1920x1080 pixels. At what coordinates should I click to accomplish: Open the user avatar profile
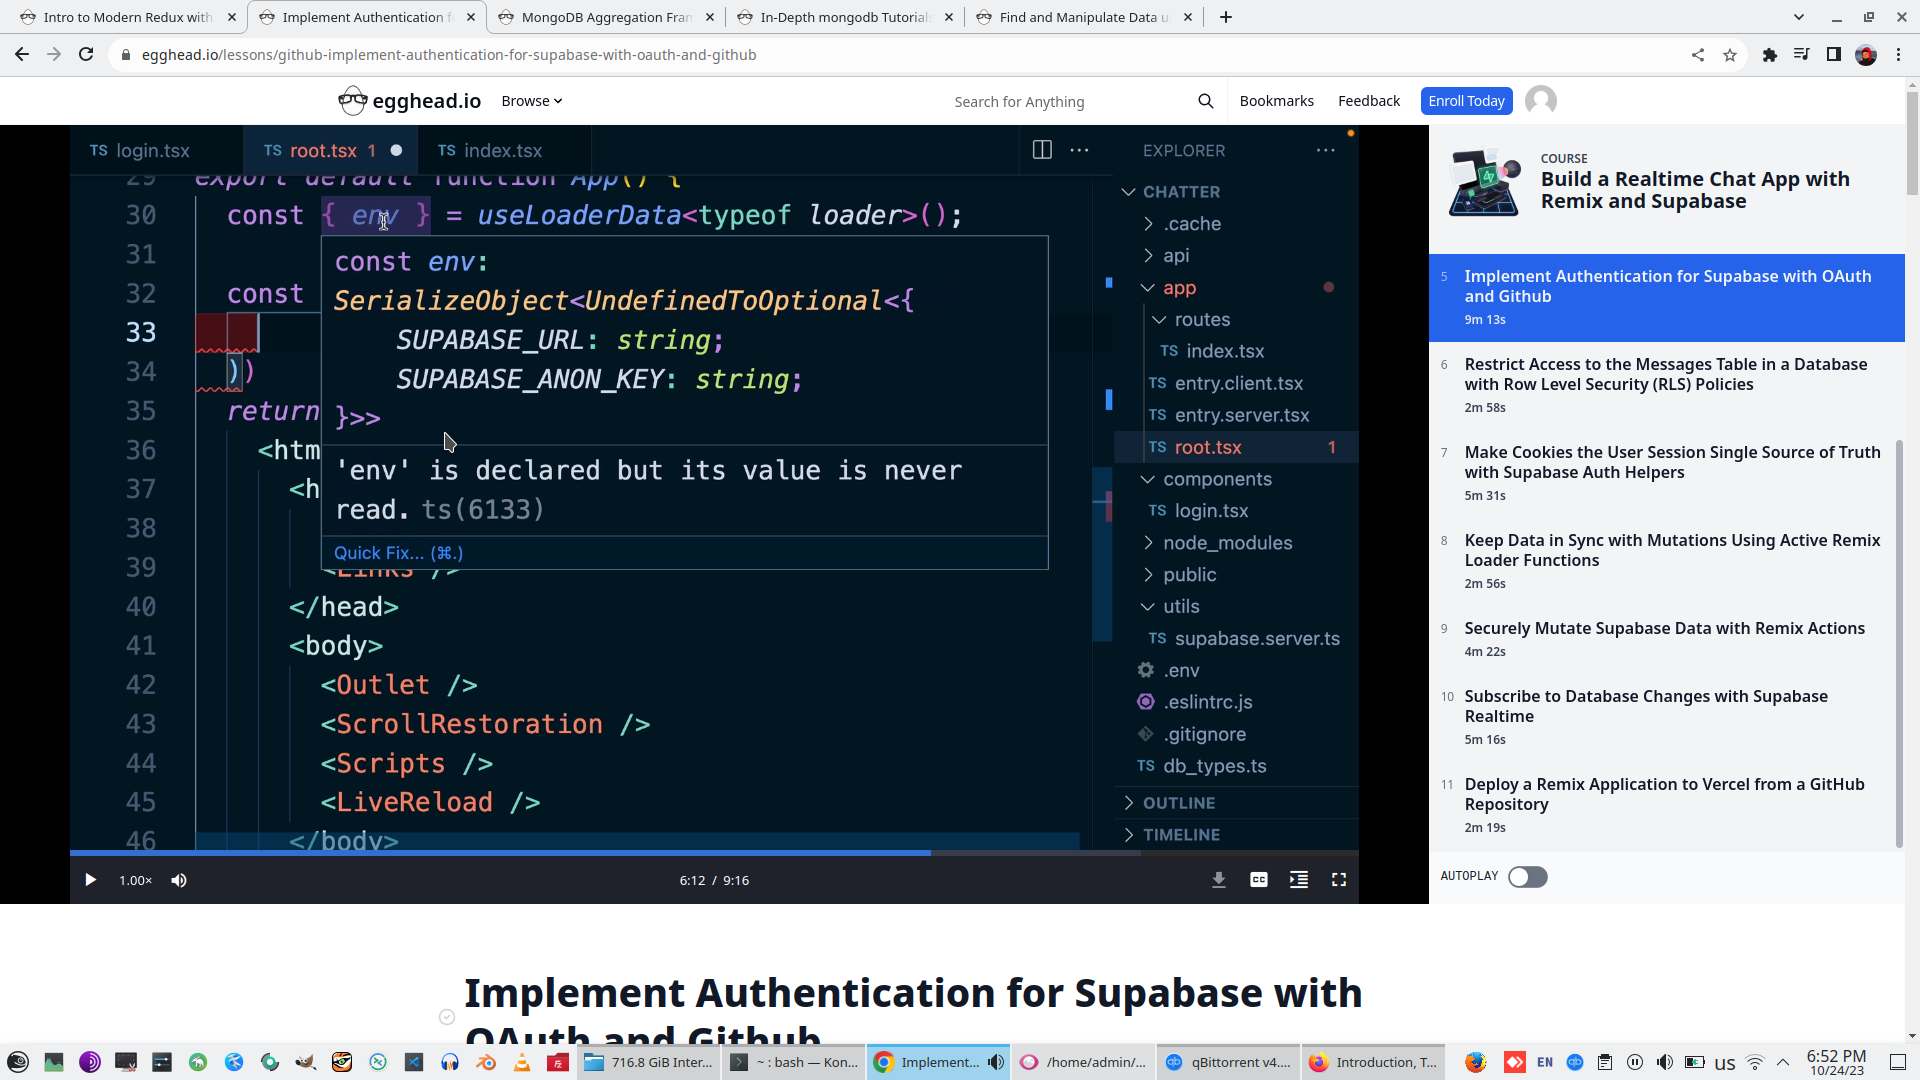(1540, 101)
